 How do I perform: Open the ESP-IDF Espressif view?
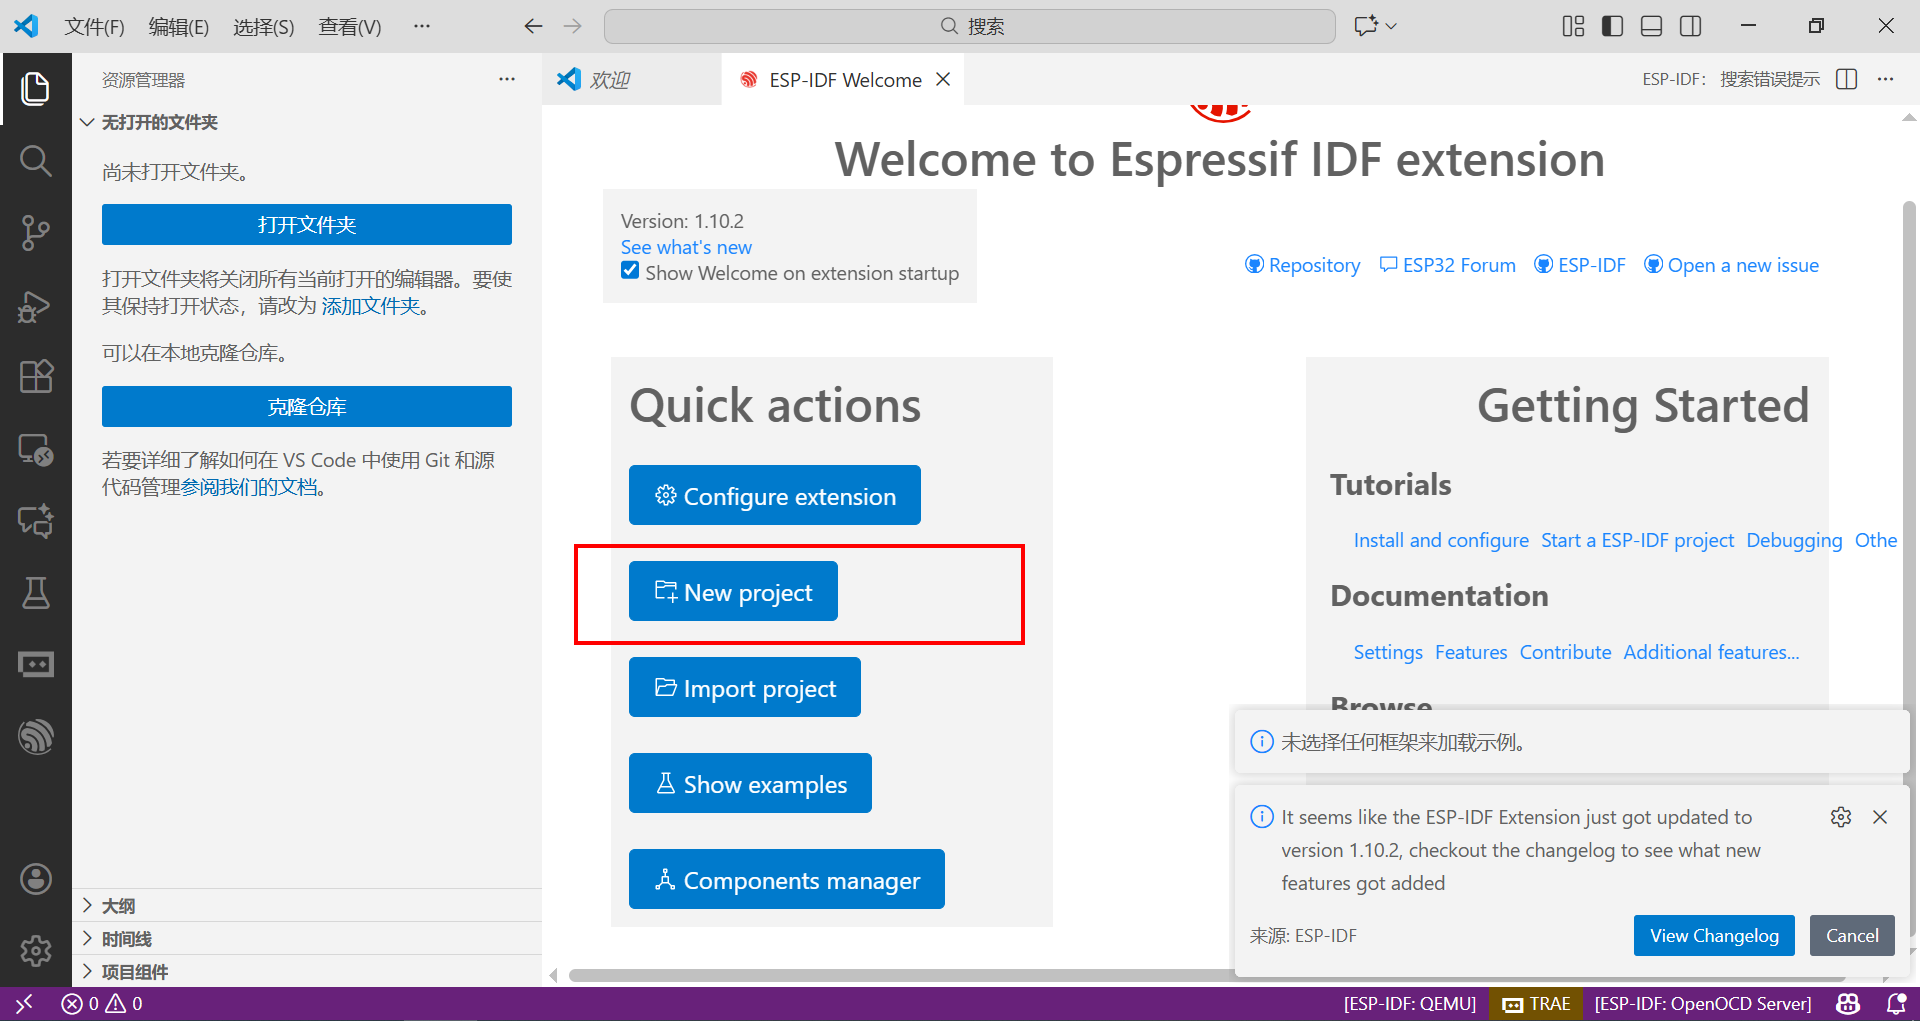[x=36, y=737]
